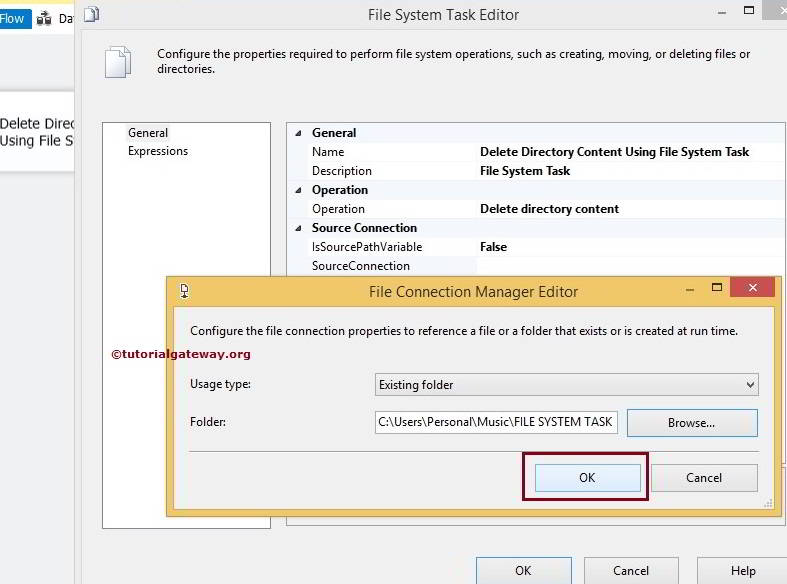Open the Usage type dropdown
The image size is (787, 584).
pos(750,384)
